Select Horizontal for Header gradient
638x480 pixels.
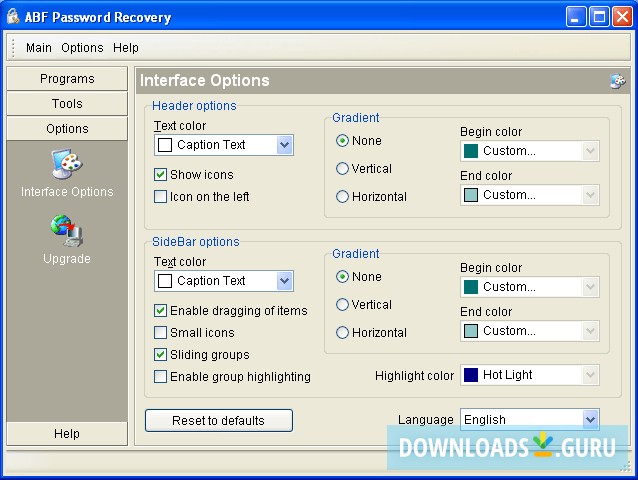coord(342,196)
